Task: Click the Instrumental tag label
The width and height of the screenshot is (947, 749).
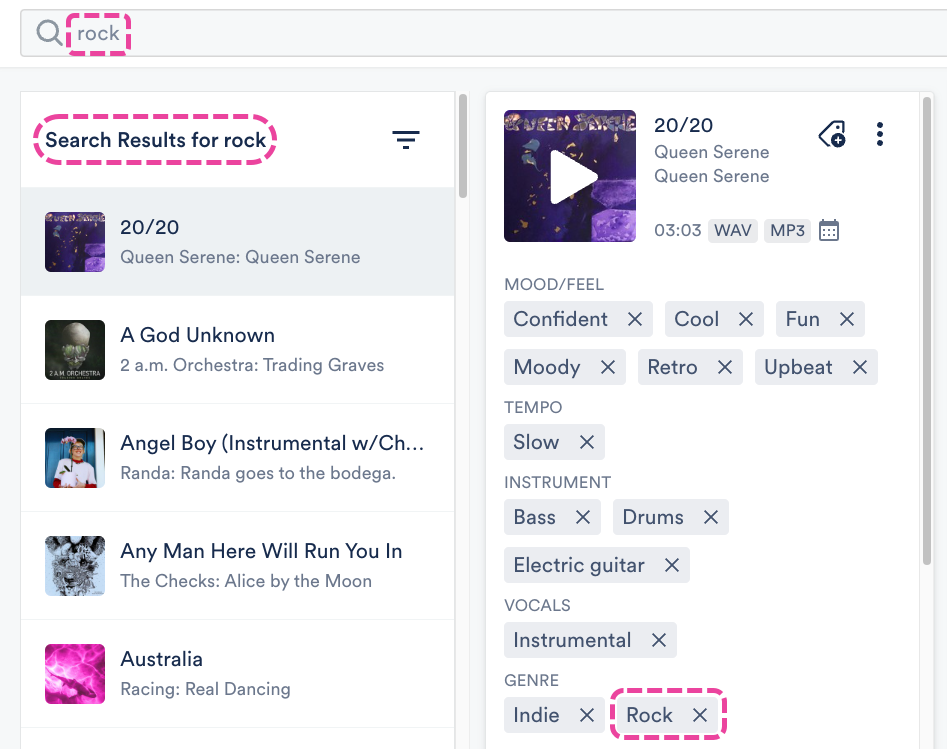Action: click(x=572, y=640)
